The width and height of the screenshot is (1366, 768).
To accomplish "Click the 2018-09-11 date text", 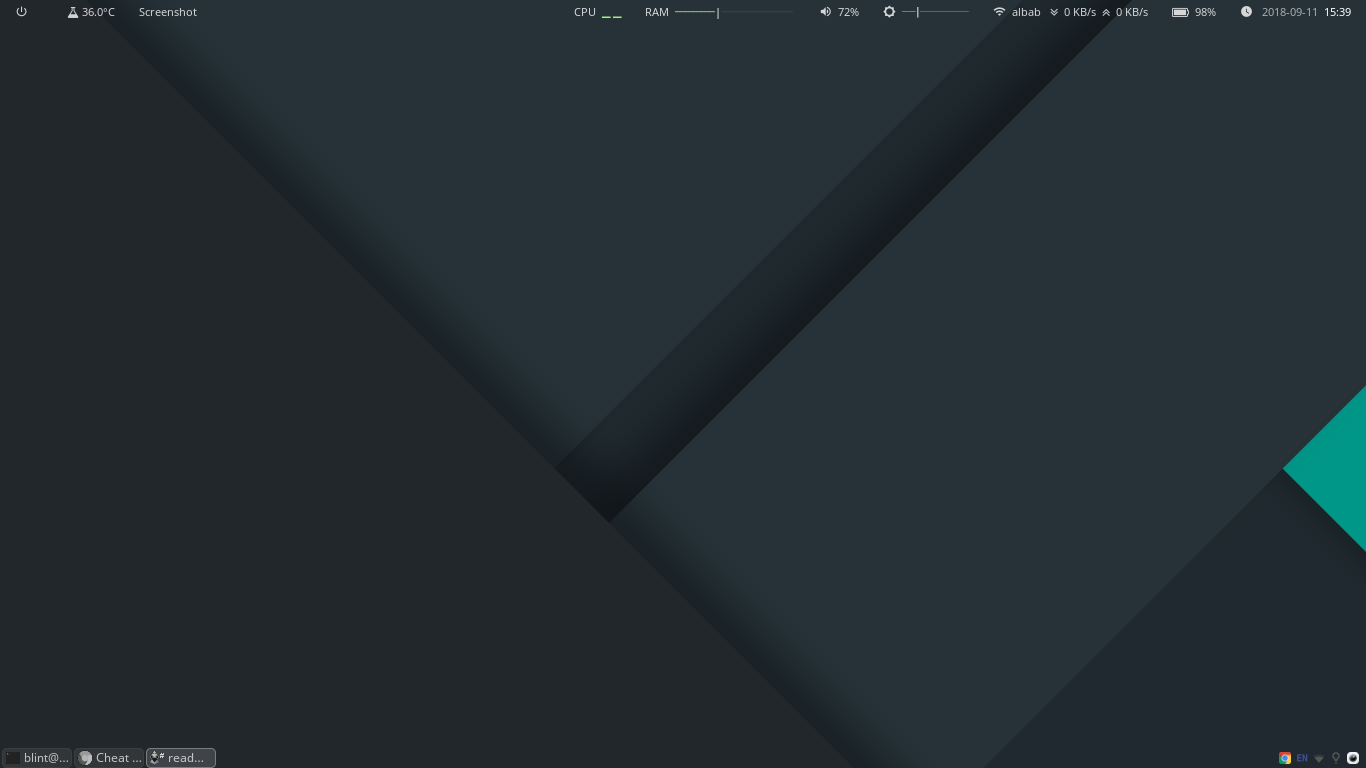I will (x=1290, y=12).
